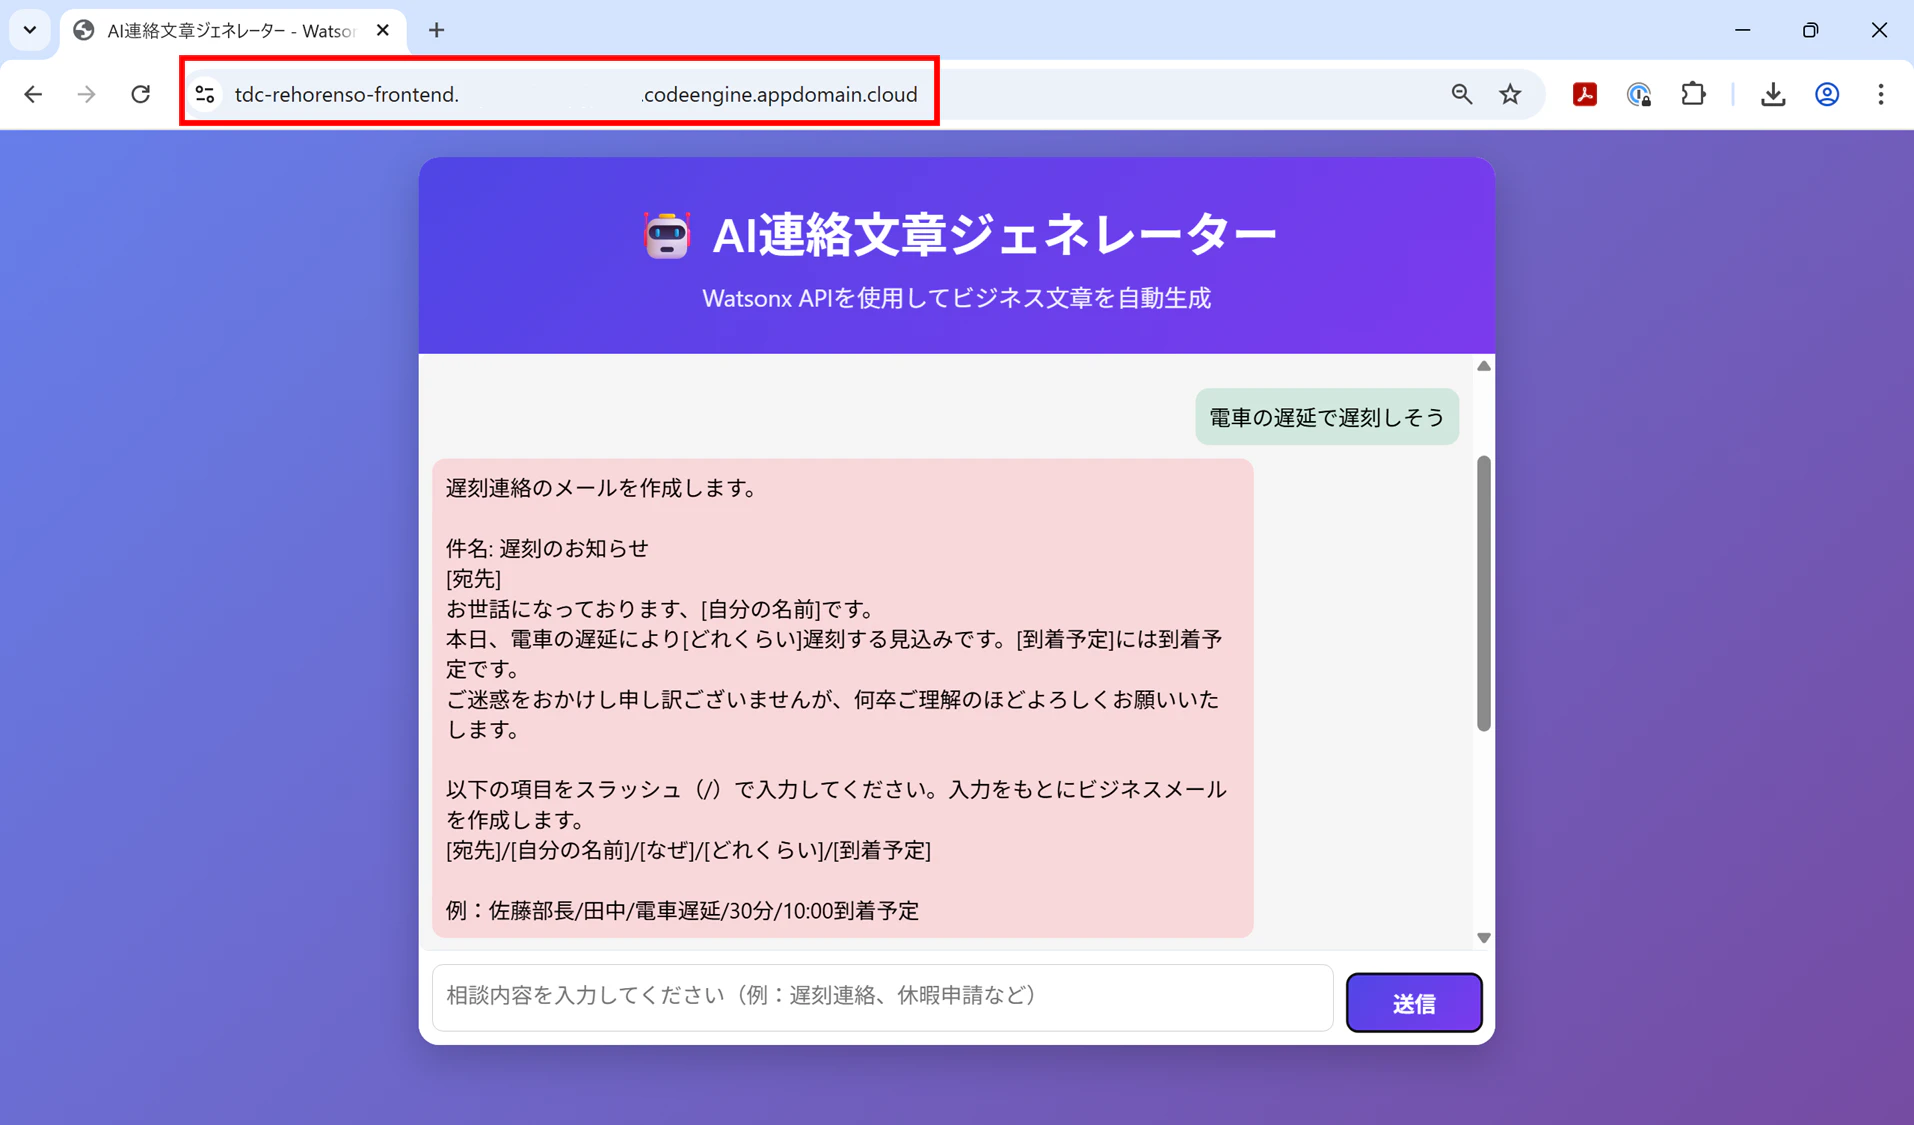
Task: Click the password manager extension icon
Action: coord(1639,94)
